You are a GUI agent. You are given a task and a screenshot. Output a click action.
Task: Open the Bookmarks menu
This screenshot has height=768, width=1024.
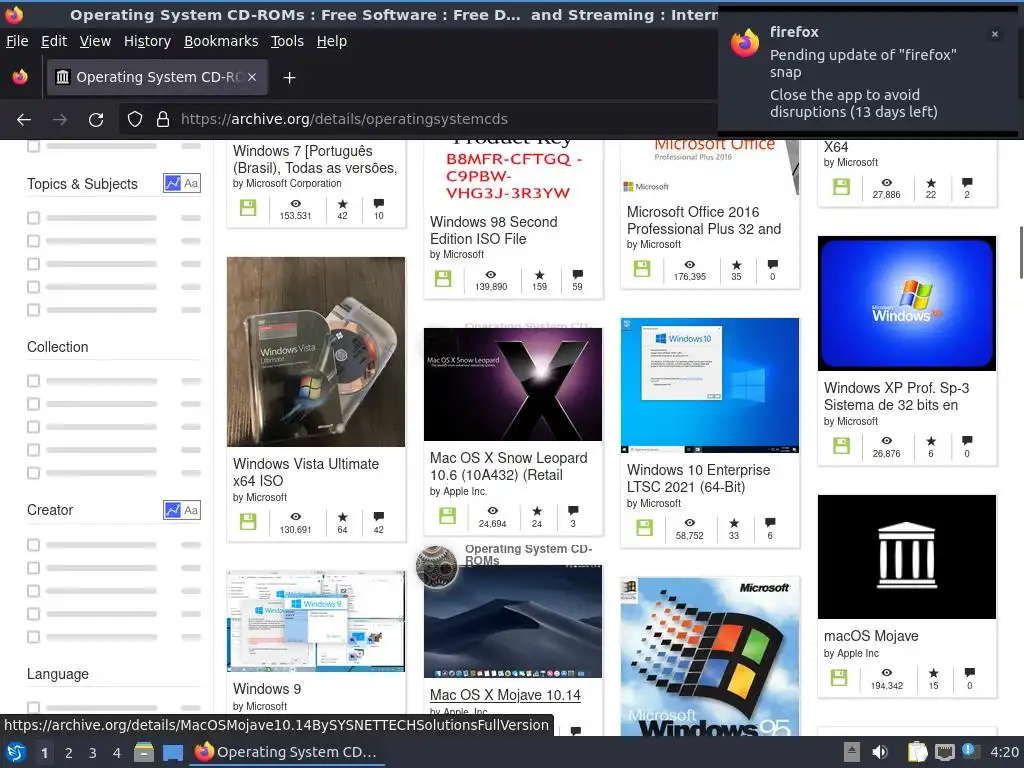point(221,41)
